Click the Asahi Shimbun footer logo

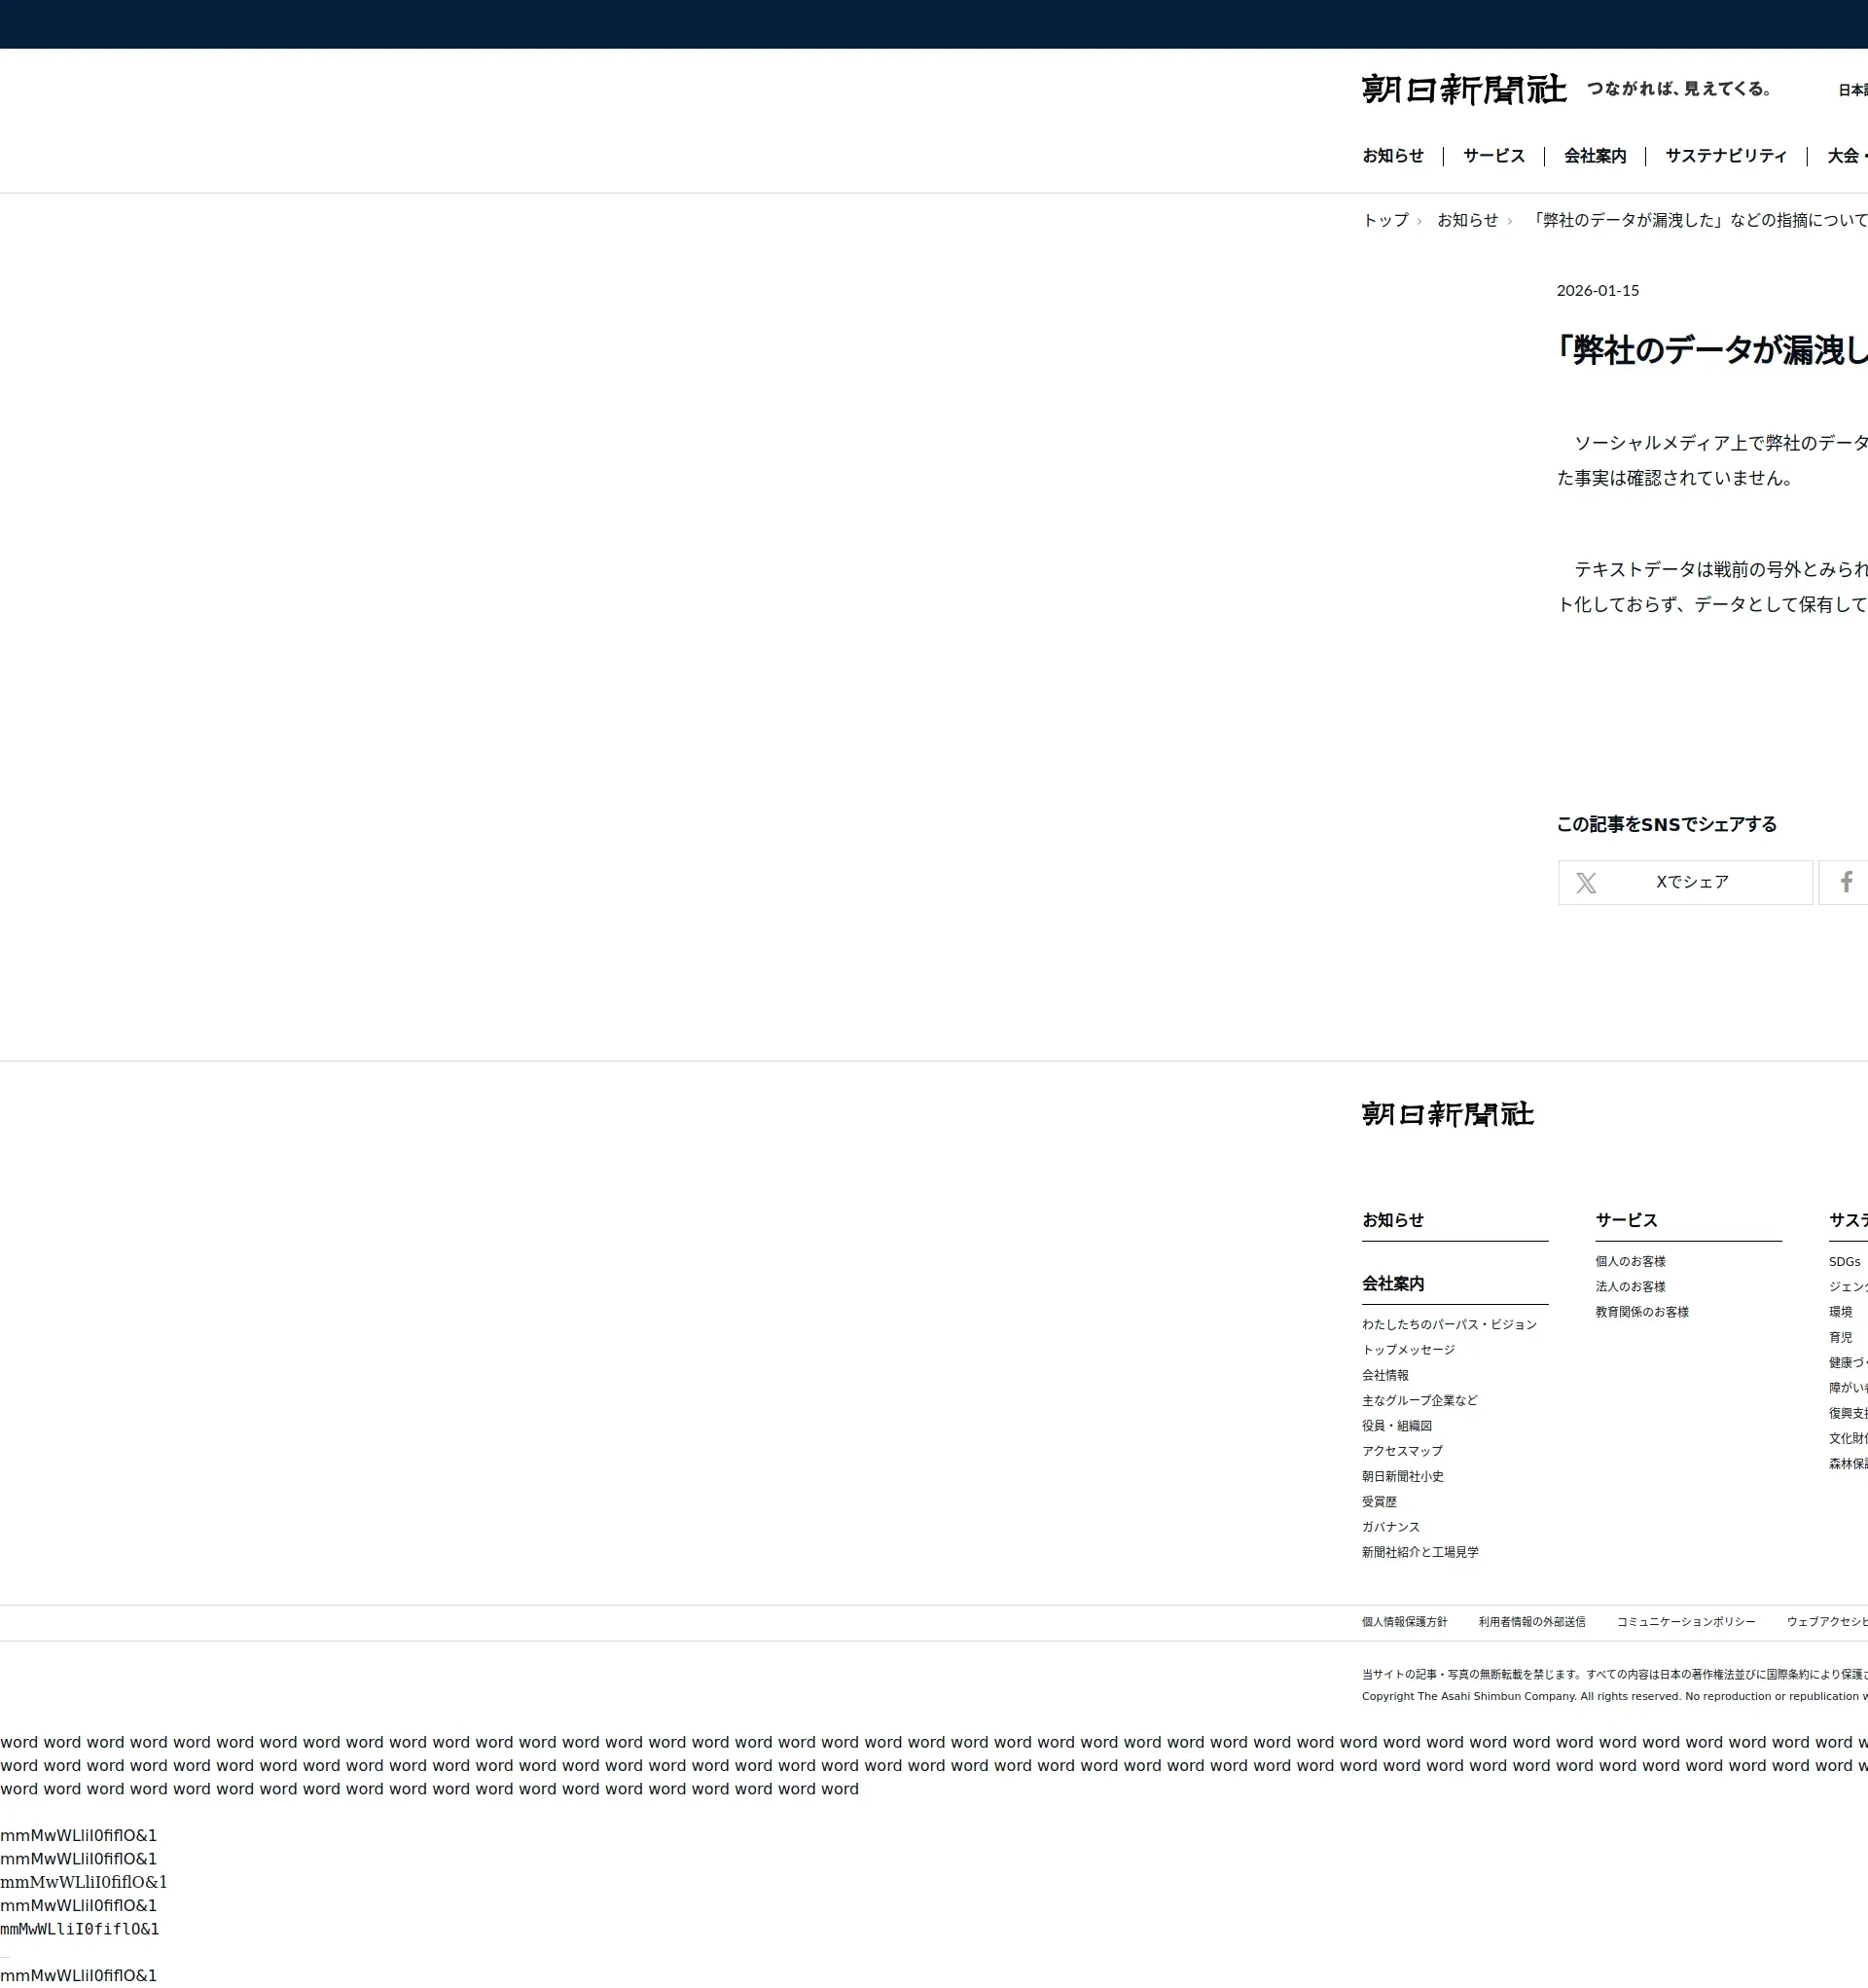[1447, 1114]
